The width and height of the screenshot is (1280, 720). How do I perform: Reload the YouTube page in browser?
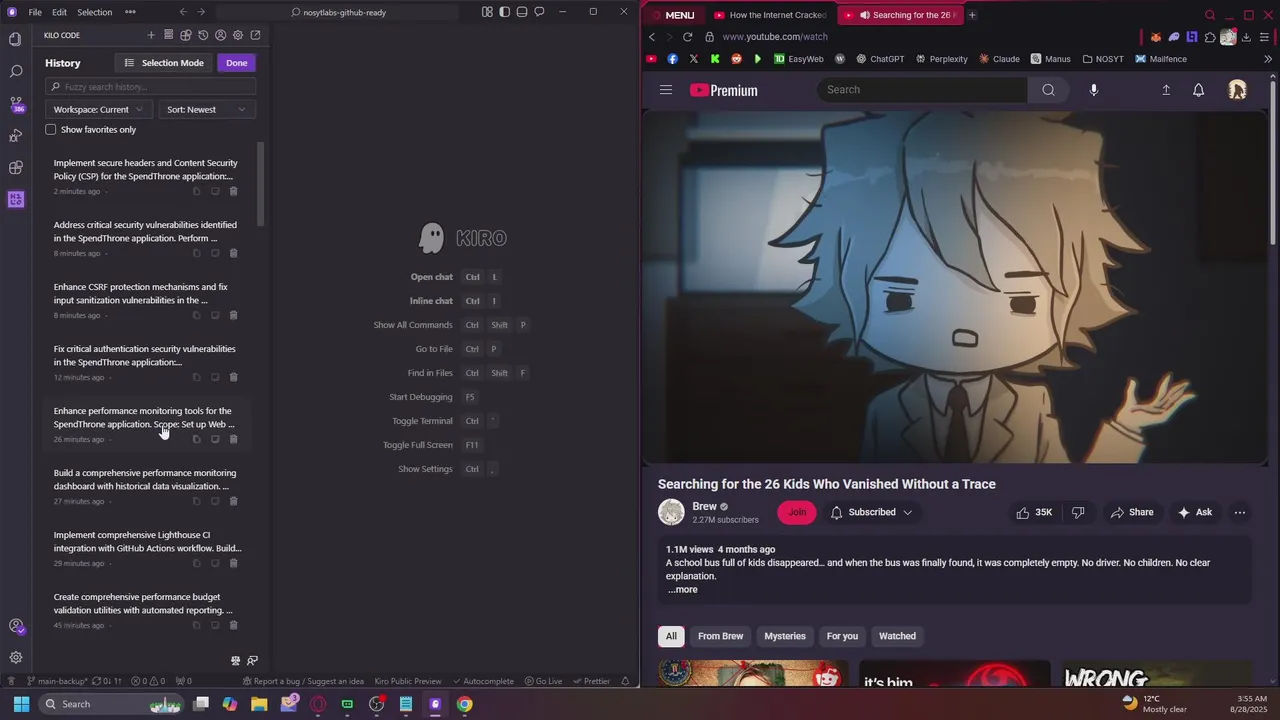tap(687, 37)
